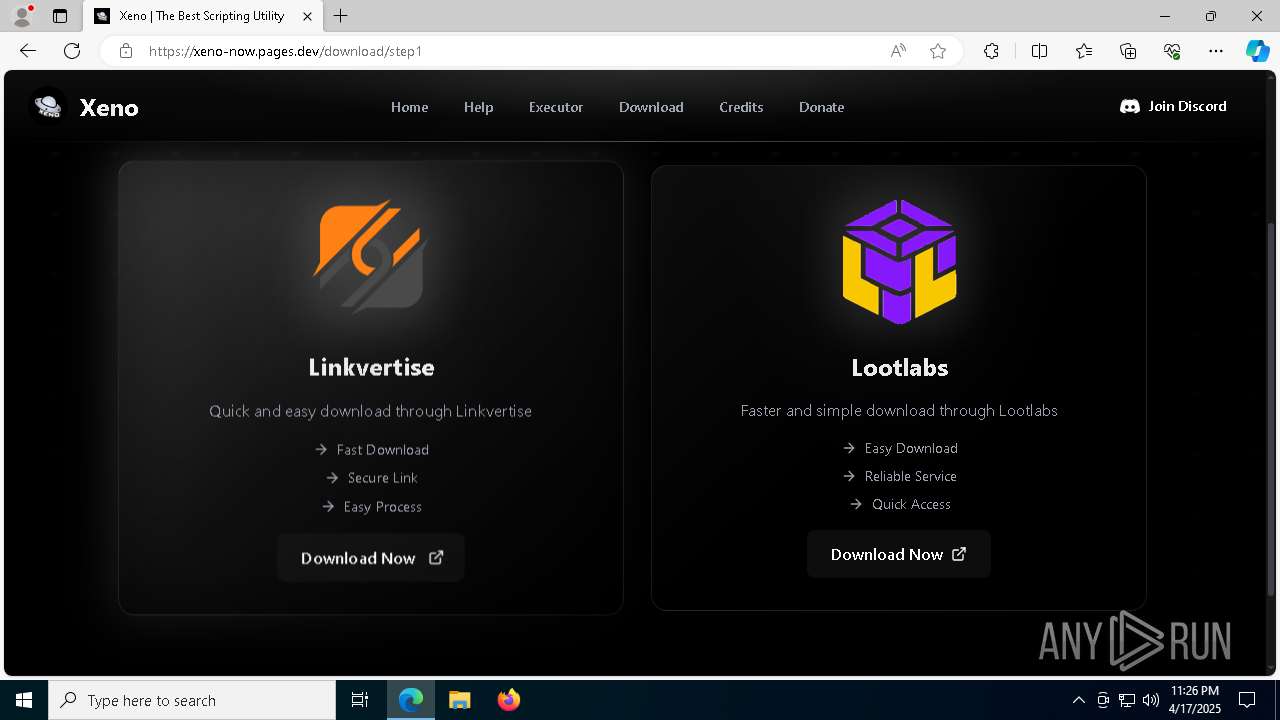Click the Xeno UFO logo icon

pos(48,106)
